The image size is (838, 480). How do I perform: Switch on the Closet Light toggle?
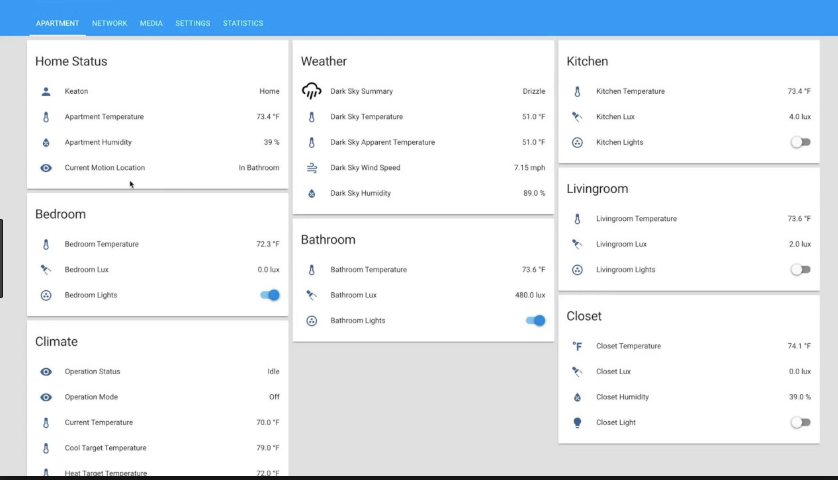[x=801, y=422]
